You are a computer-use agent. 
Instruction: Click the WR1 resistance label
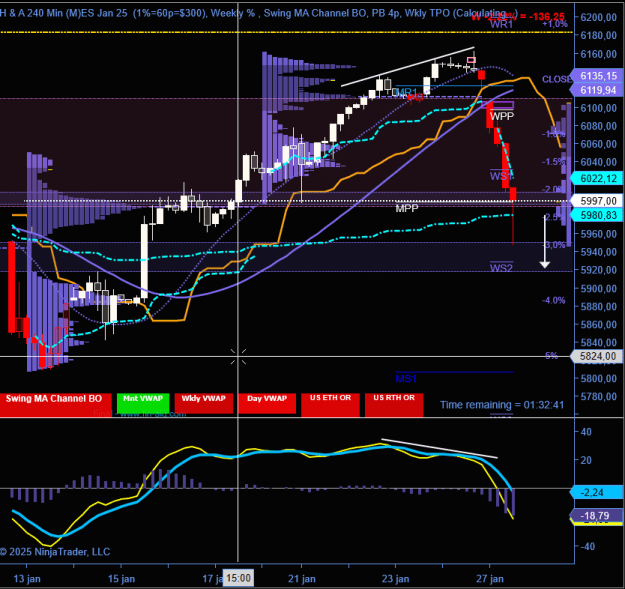[x=501, y=24]
